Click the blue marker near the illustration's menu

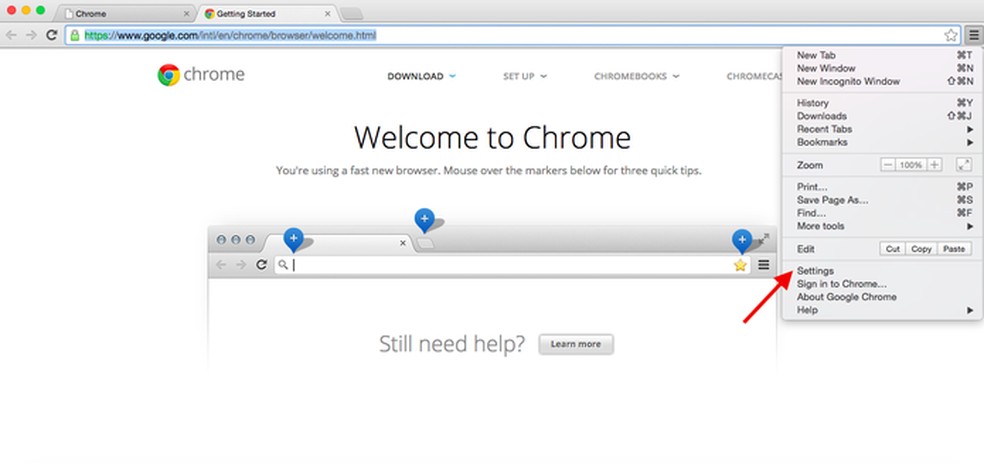pyautogui.click(x=742, y=241)
